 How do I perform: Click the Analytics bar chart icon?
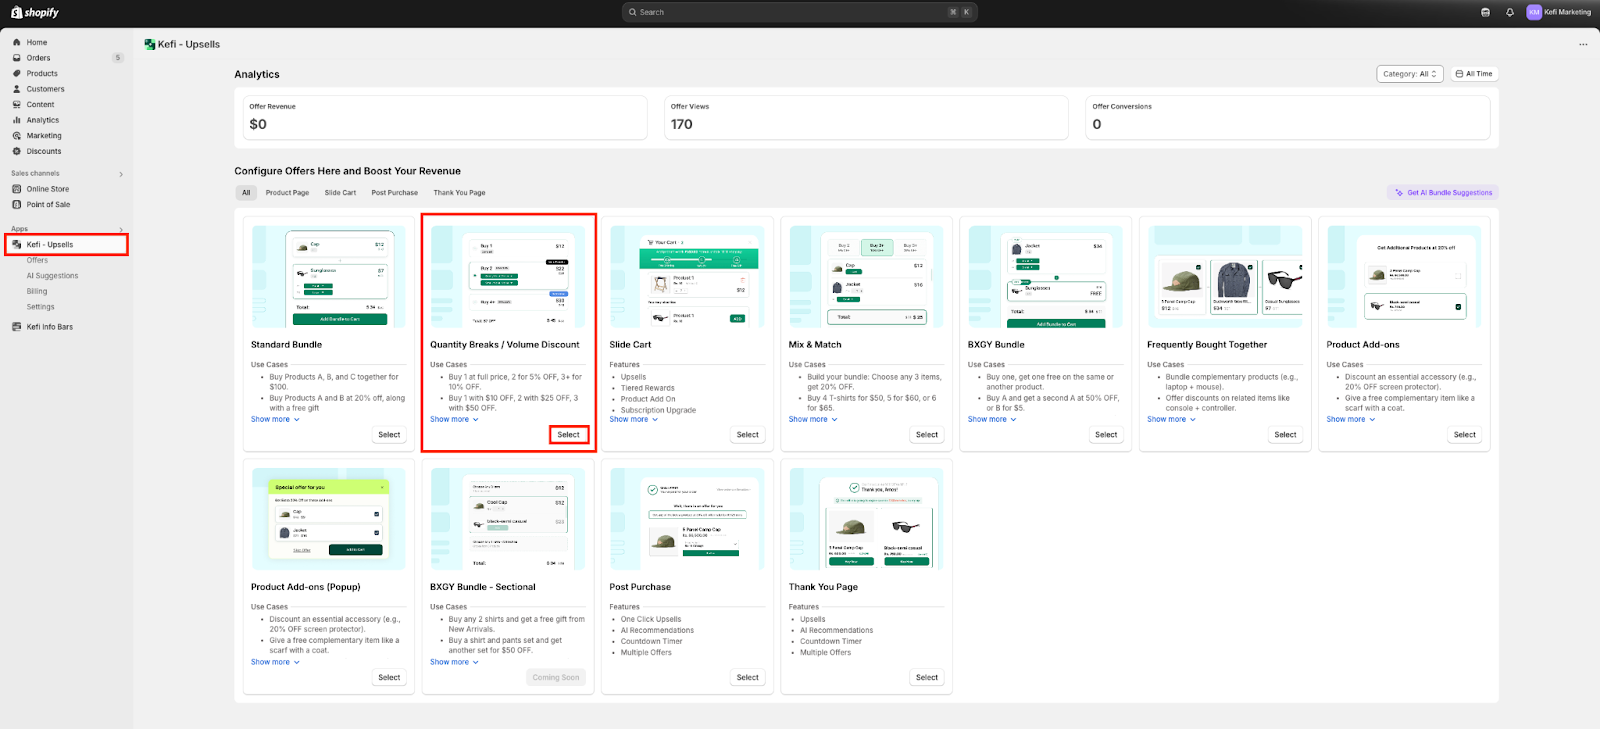[17, 120]
